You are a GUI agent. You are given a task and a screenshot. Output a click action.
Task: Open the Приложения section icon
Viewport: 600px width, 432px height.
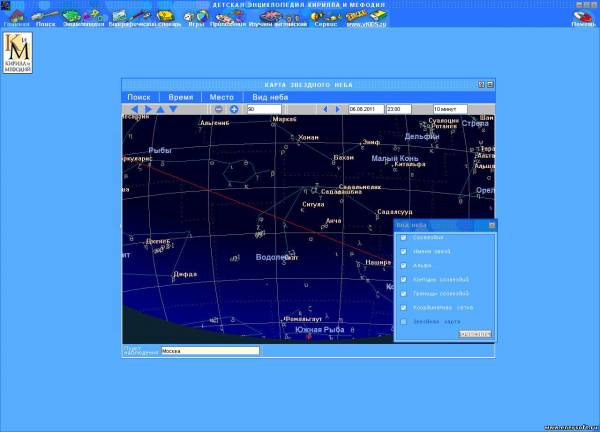[x=228, y=18]
